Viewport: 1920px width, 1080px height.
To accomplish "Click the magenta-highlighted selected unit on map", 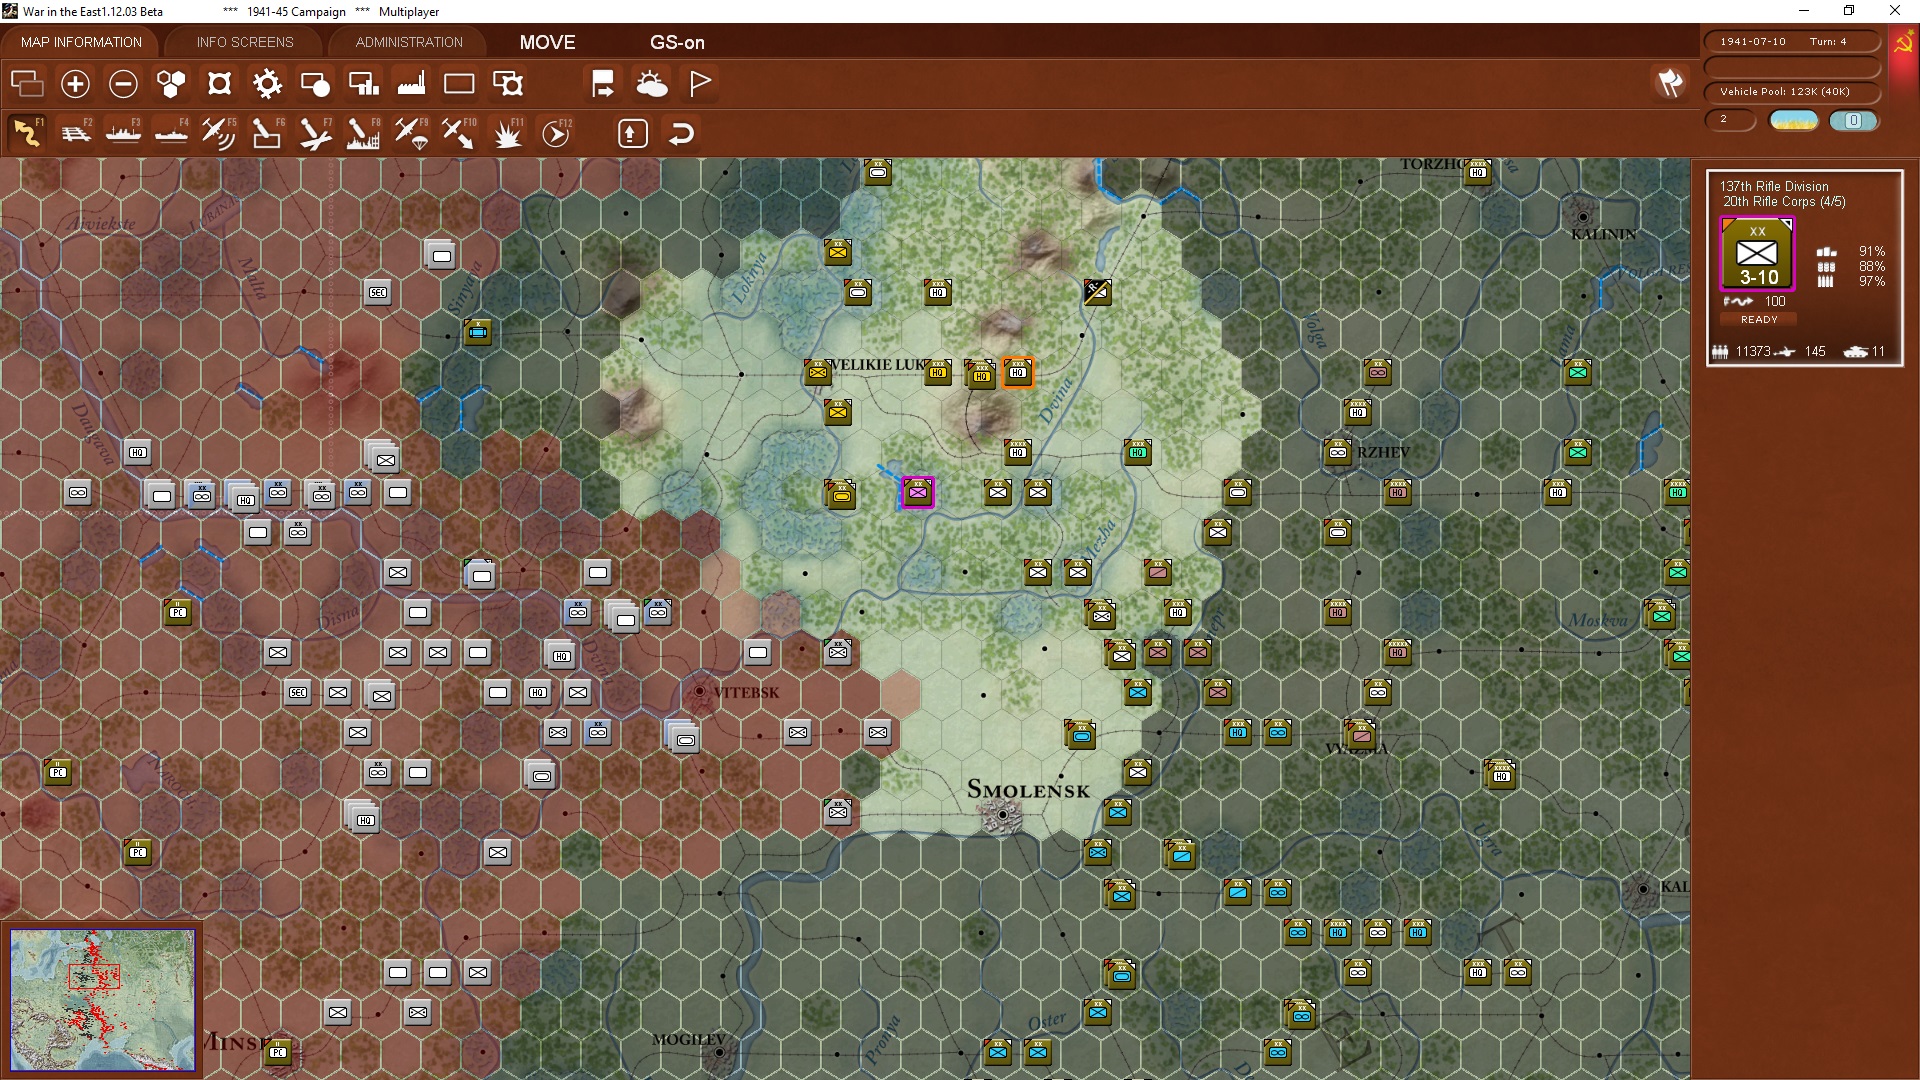I will [918, 492].
